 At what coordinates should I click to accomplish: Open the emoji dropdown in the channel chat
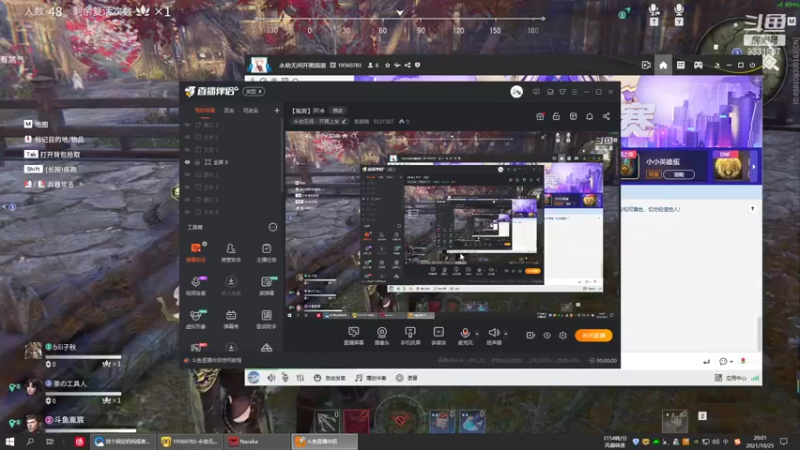pos(726,362)
